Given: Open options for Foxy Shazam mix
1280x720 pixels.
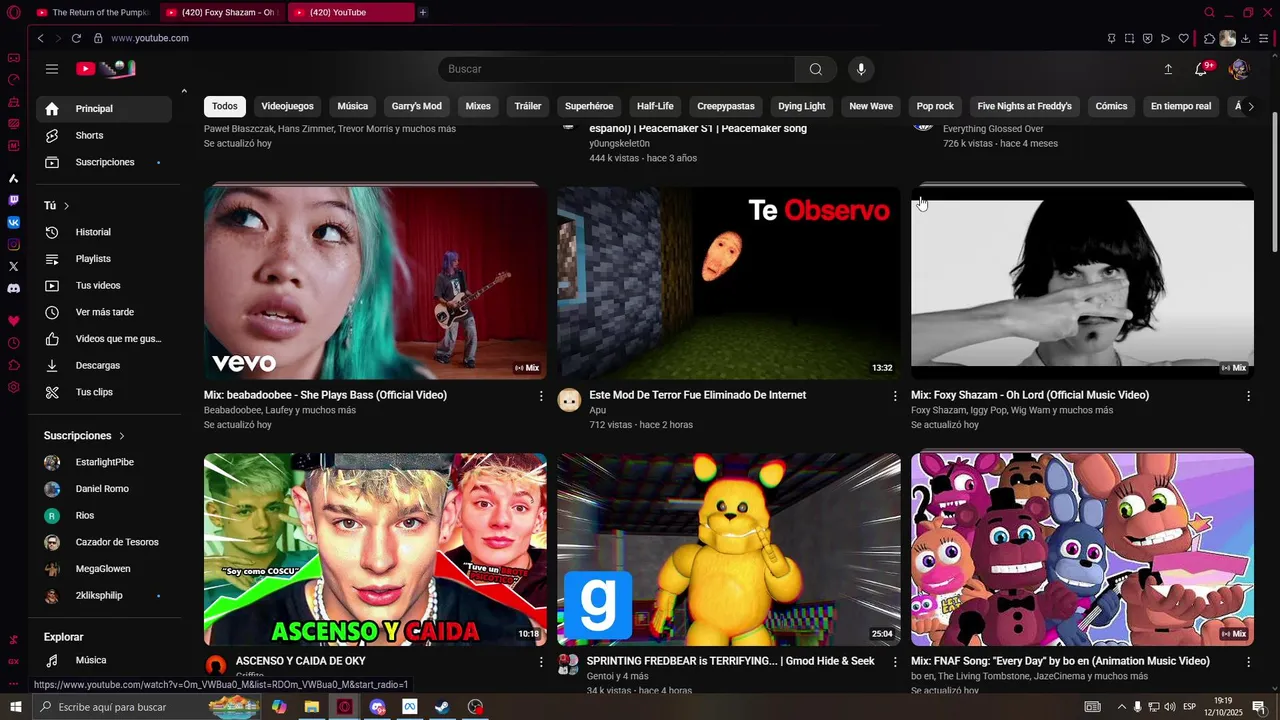Looking at the screenshot, I should pyautogui.click(x=1248, y=396).
